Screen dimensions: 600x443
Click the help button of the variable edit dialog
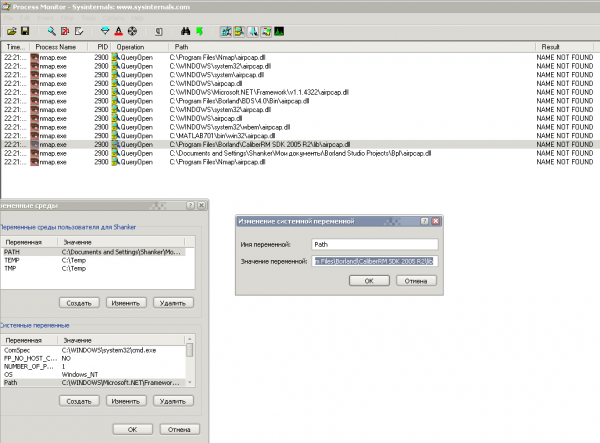click(x=424, y=221)
